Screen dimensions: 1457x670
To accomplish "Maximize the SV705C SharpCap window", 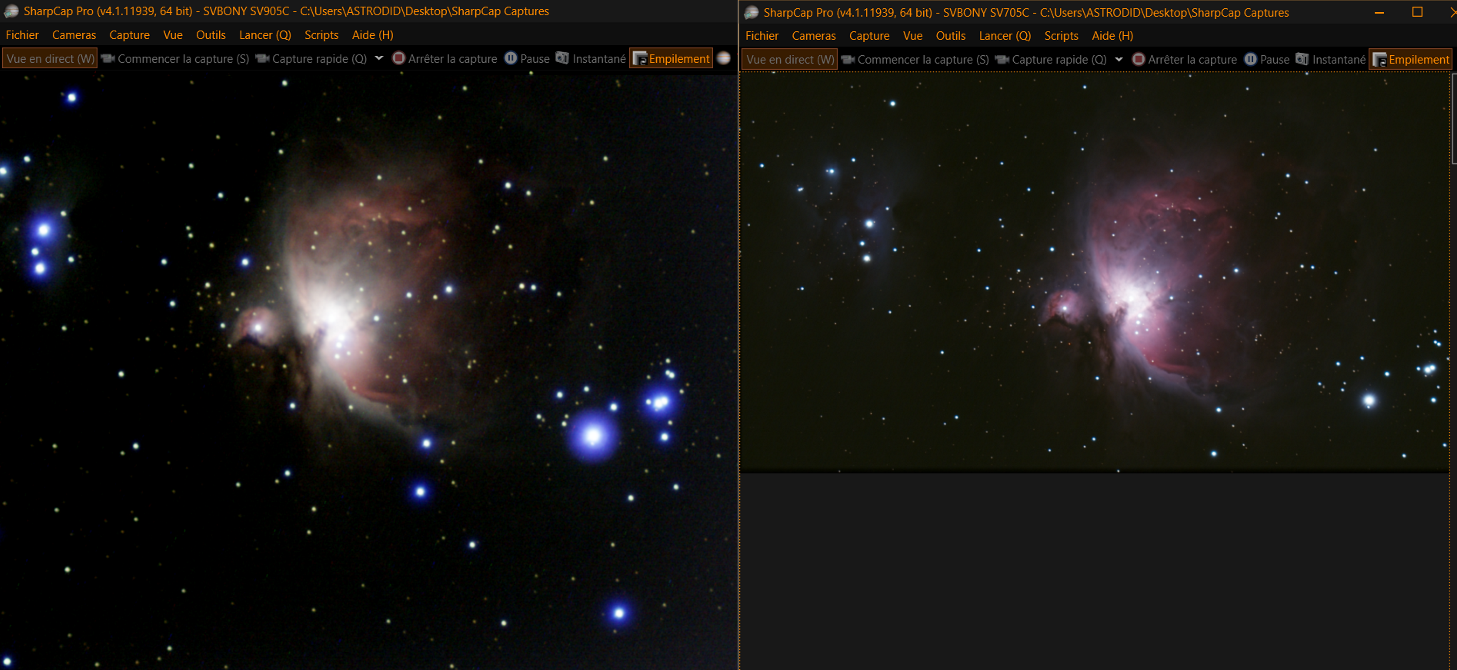I will click(1417, 12).
